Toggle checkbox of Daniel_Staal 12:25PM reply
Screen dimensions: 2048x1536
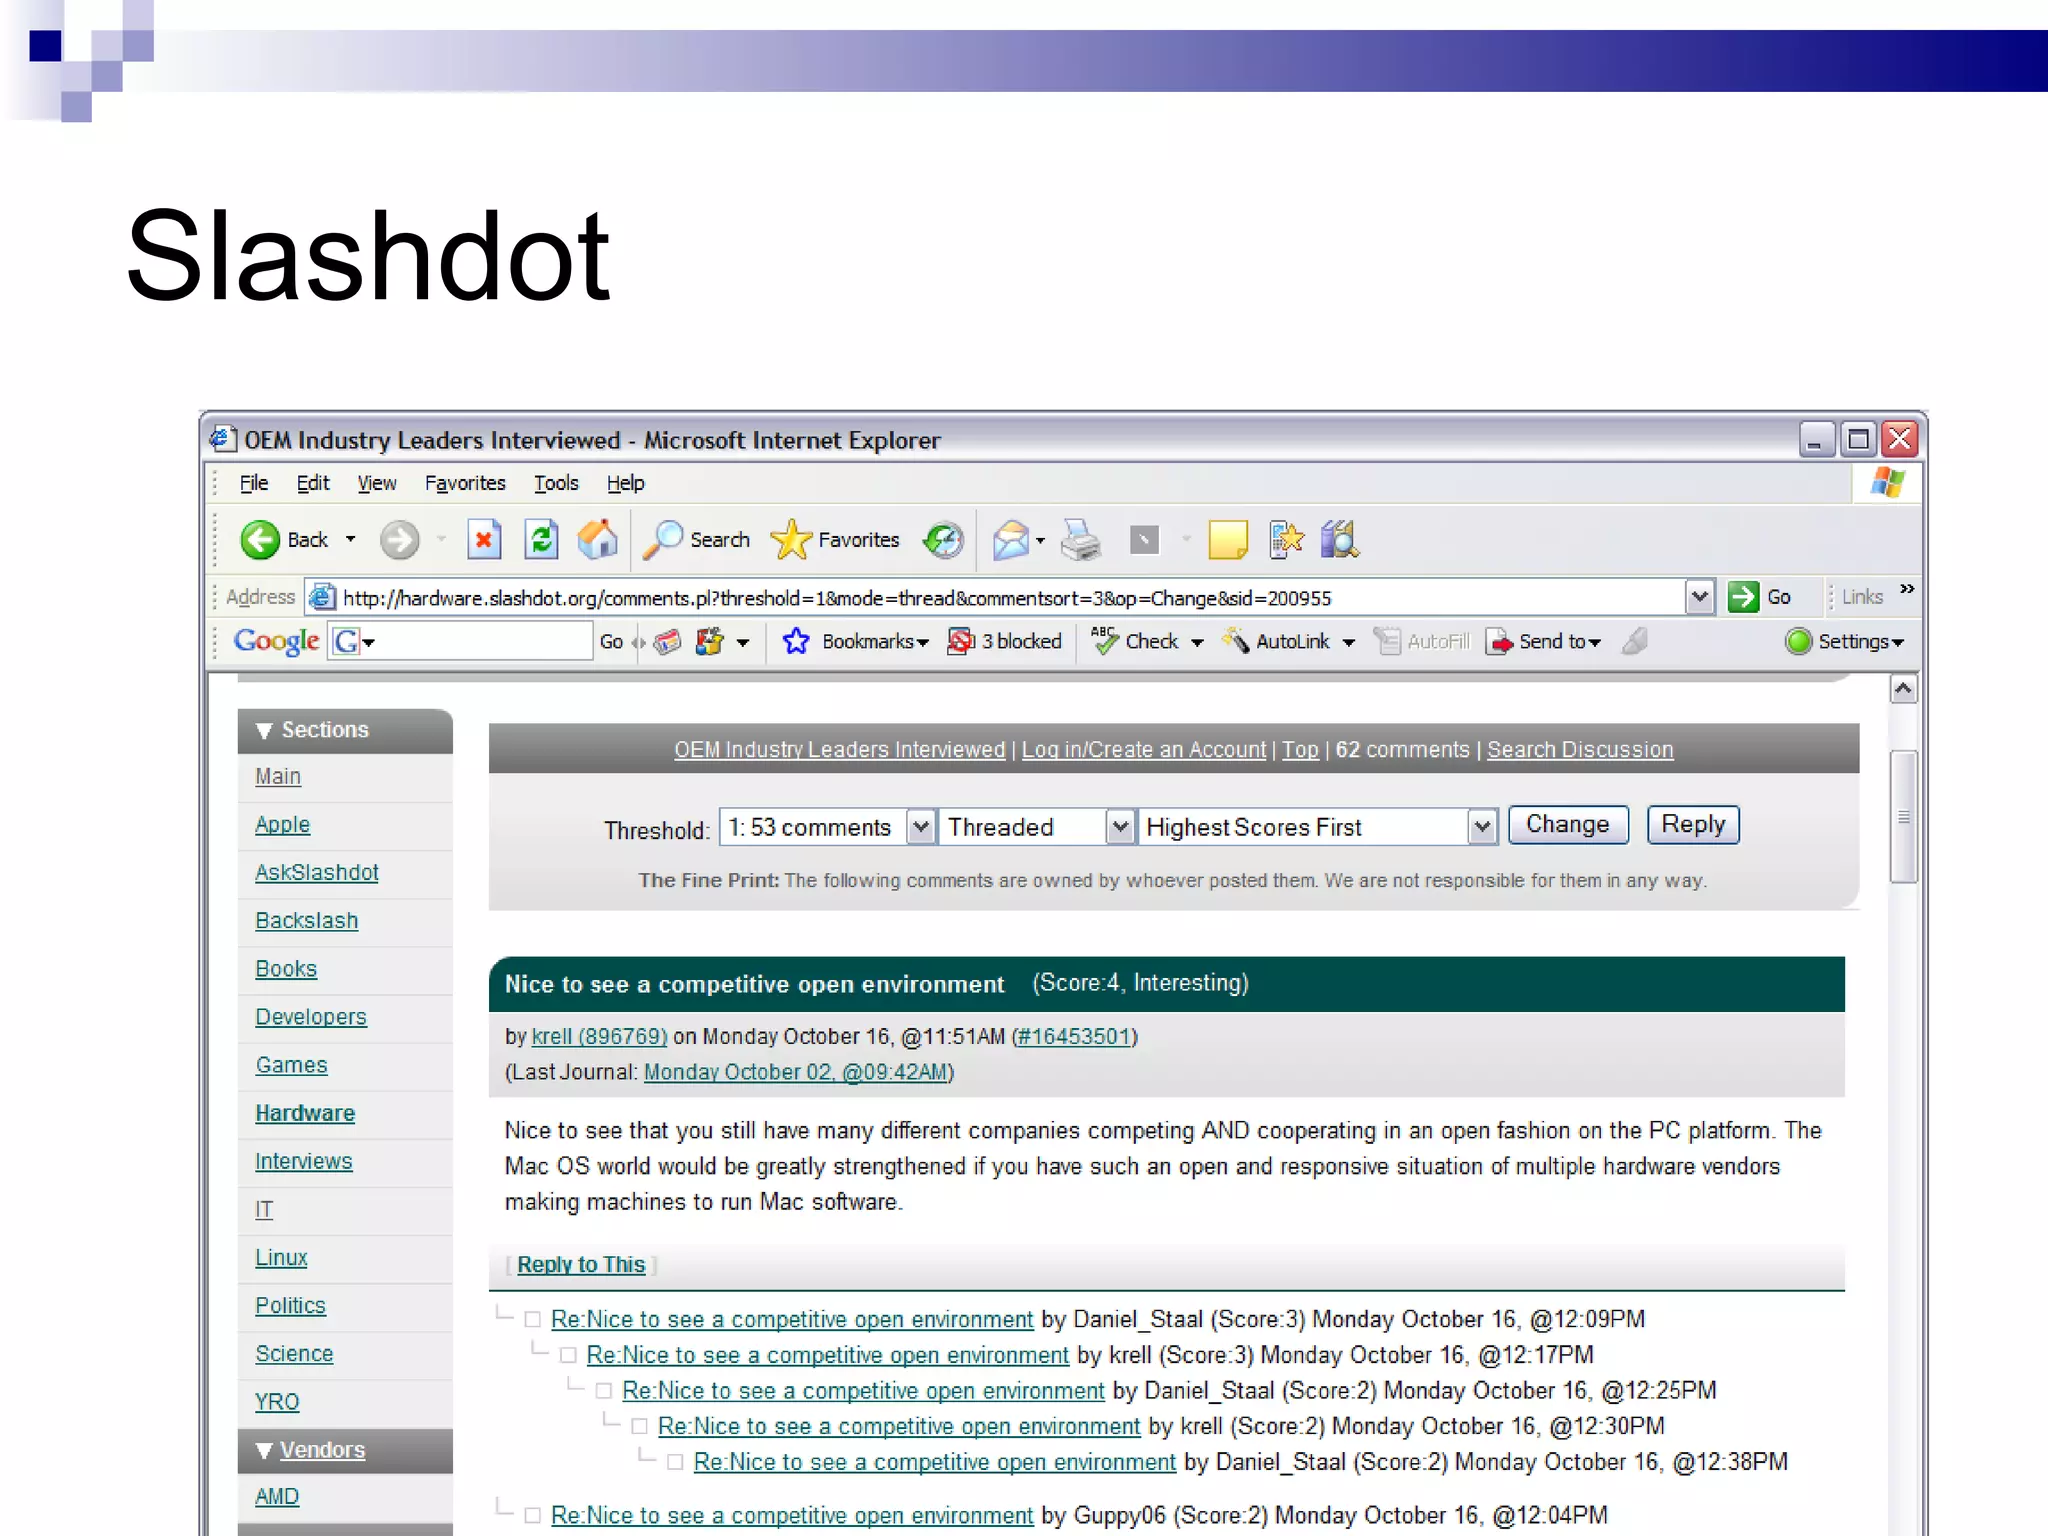[604, 1391]
